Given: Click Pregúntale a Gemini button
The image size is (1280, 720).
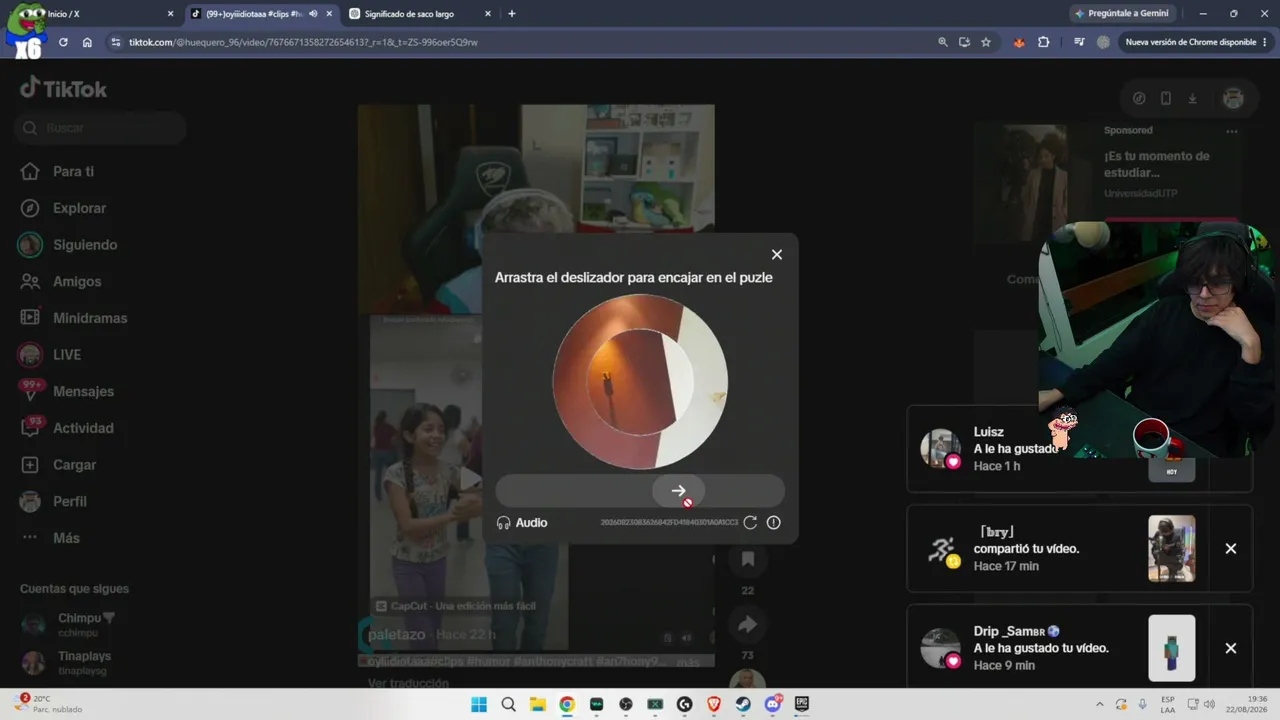Looking at the screenshot, I should (1120, 14).
